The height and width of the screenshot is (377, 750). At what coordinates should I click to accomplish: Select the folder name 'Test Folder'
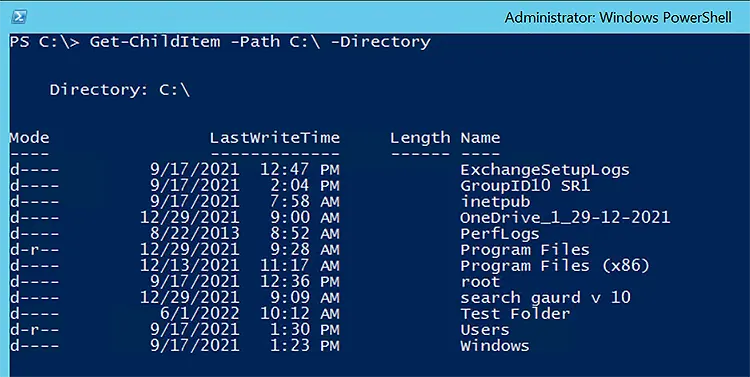[x=515, y=314]
